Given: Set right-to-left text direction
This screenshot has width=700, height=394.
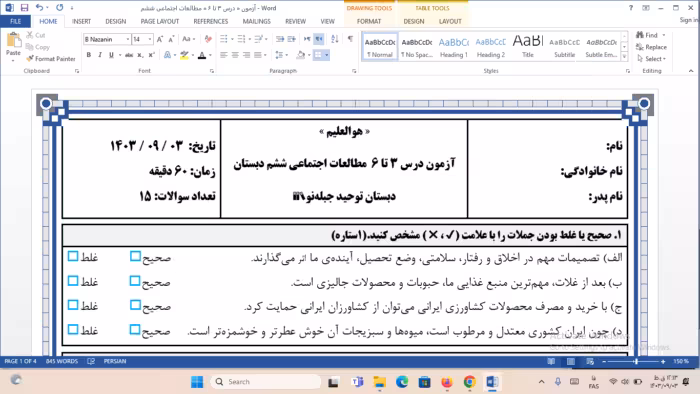Looking at the screenshot, I should [319, 39].
